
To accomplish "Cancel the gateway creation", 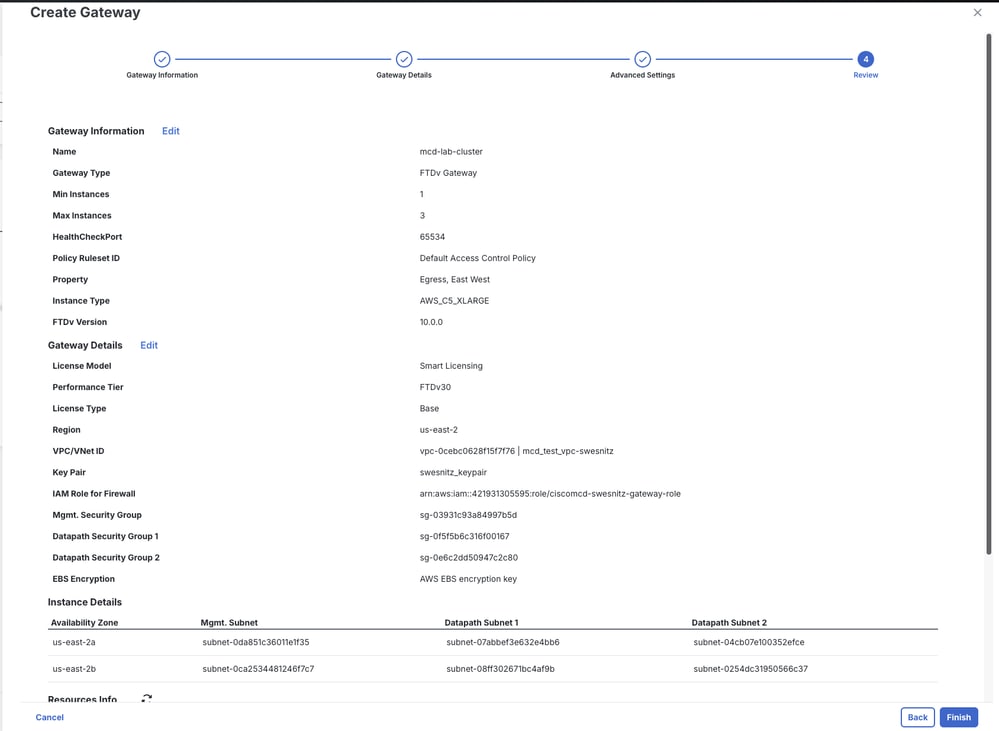I will [50, 717].
